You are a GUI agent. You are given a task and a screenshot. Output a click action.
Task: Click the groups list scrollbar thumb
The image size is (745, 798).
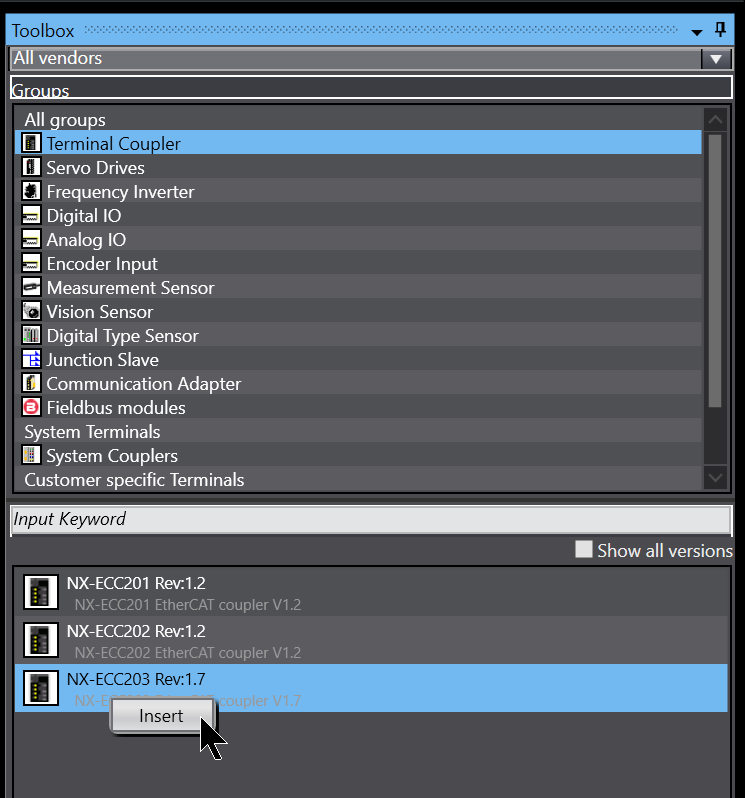[715, 271]
